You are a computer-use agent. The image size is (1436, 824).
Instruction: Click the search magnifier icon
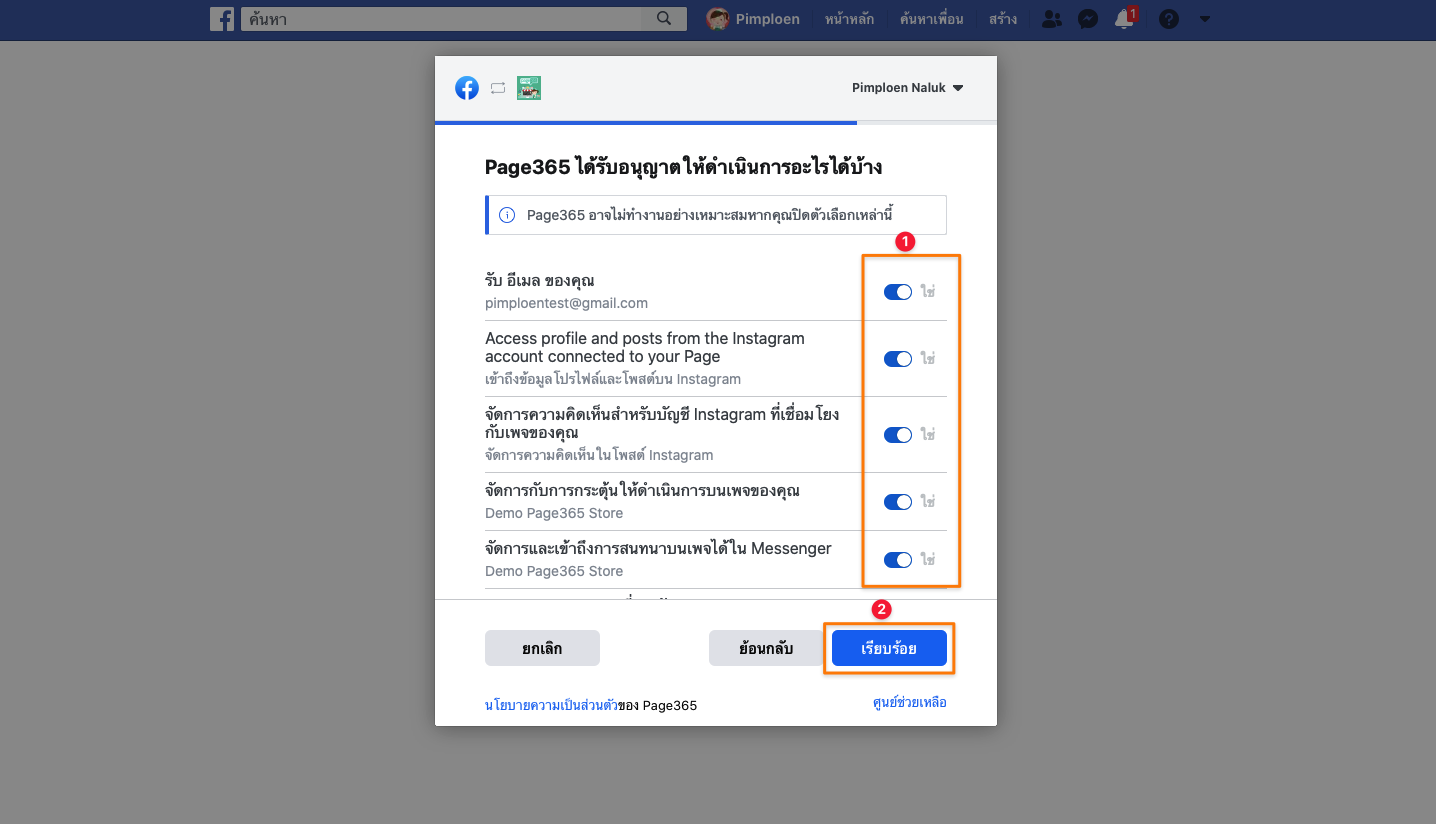coord(664,19)
